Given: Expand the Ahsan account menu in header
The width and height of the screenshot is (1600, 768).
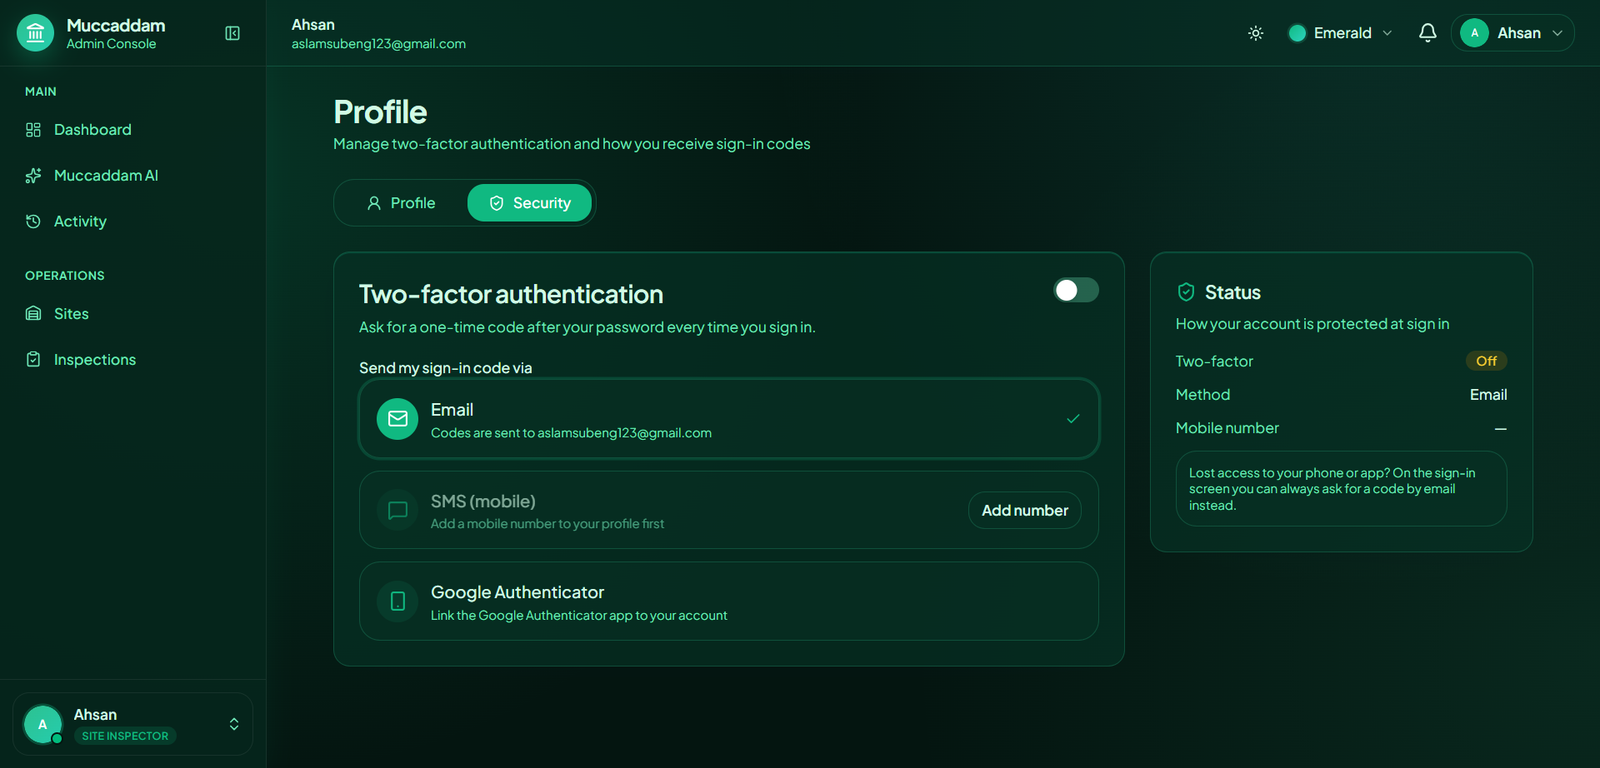Looking at the screenshot, I should click(x=1512, y=33).
